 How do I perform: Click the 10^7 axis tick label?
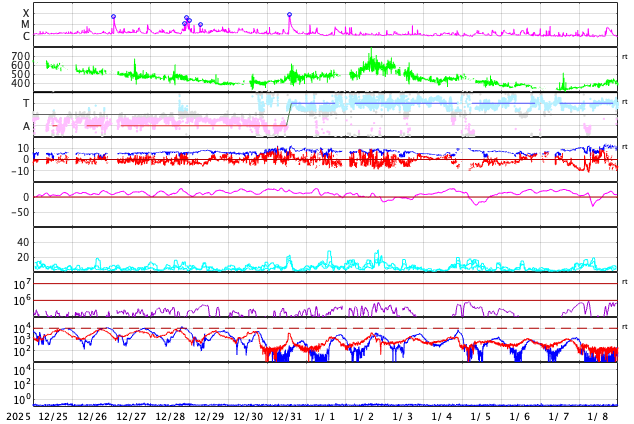point(21,286)
